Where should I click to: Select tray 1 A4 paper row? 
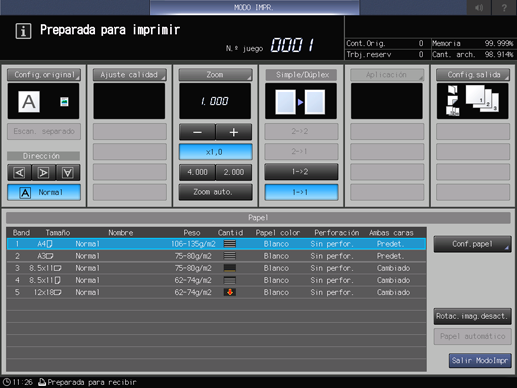[216, 244]
